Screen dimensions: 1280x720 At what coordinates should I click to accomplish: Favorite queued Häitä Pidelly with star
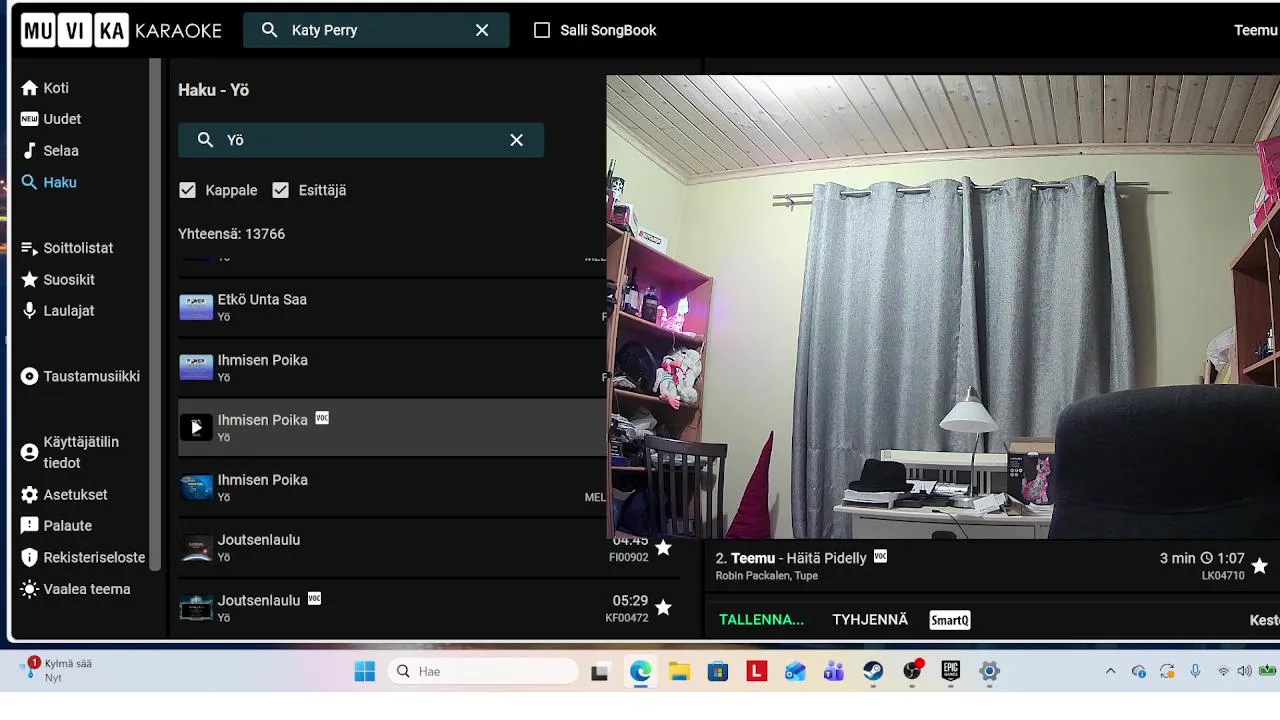pyautogui.click(x=1259, y=566)
